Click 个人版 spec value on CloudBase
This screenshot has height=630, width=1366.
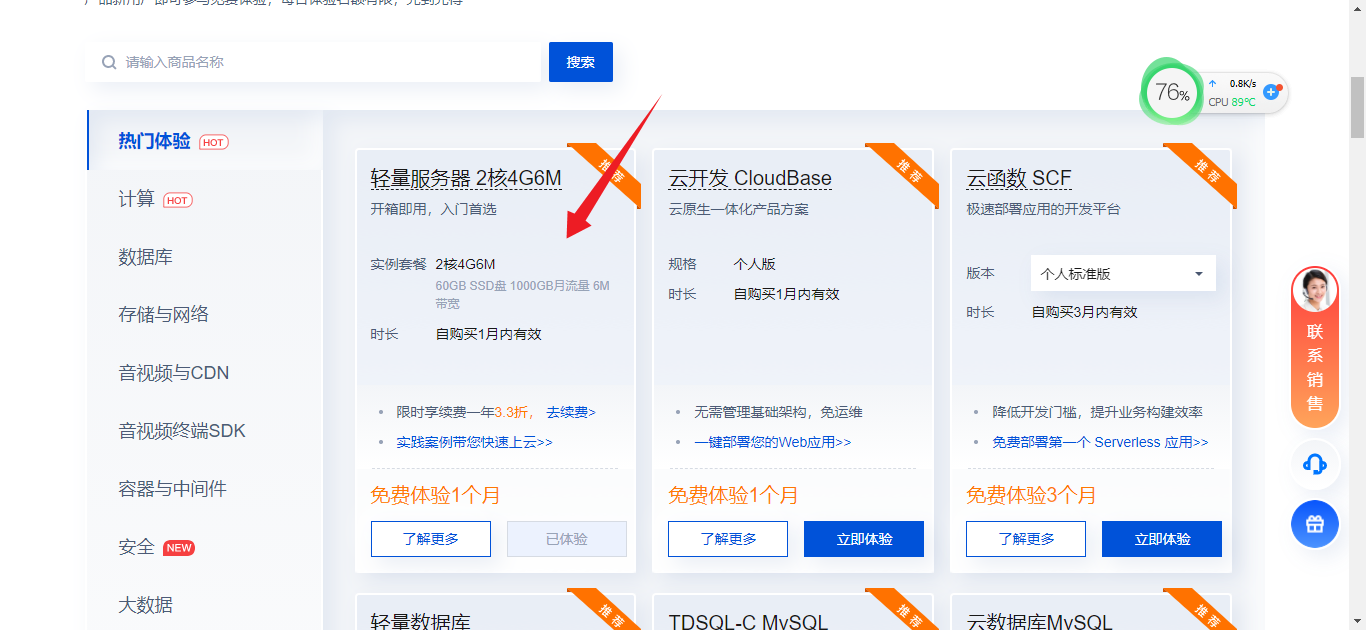[x=754, y=264]
